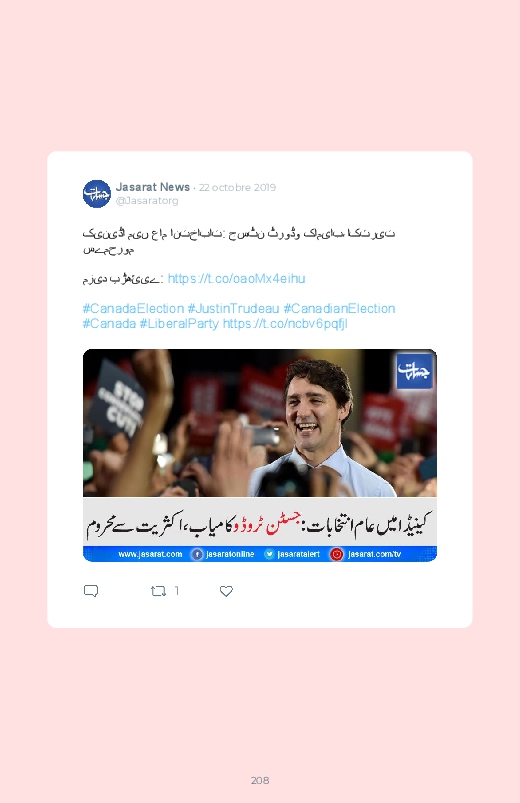Open the tweet date 22 octobre 2019
520x803 pixels.
click(237, 187)
